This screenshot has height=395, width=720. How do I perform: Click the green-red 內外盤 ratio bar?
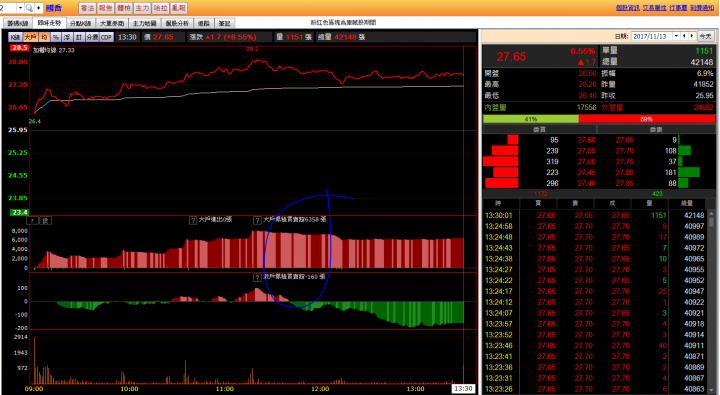[x=599, y=119]
